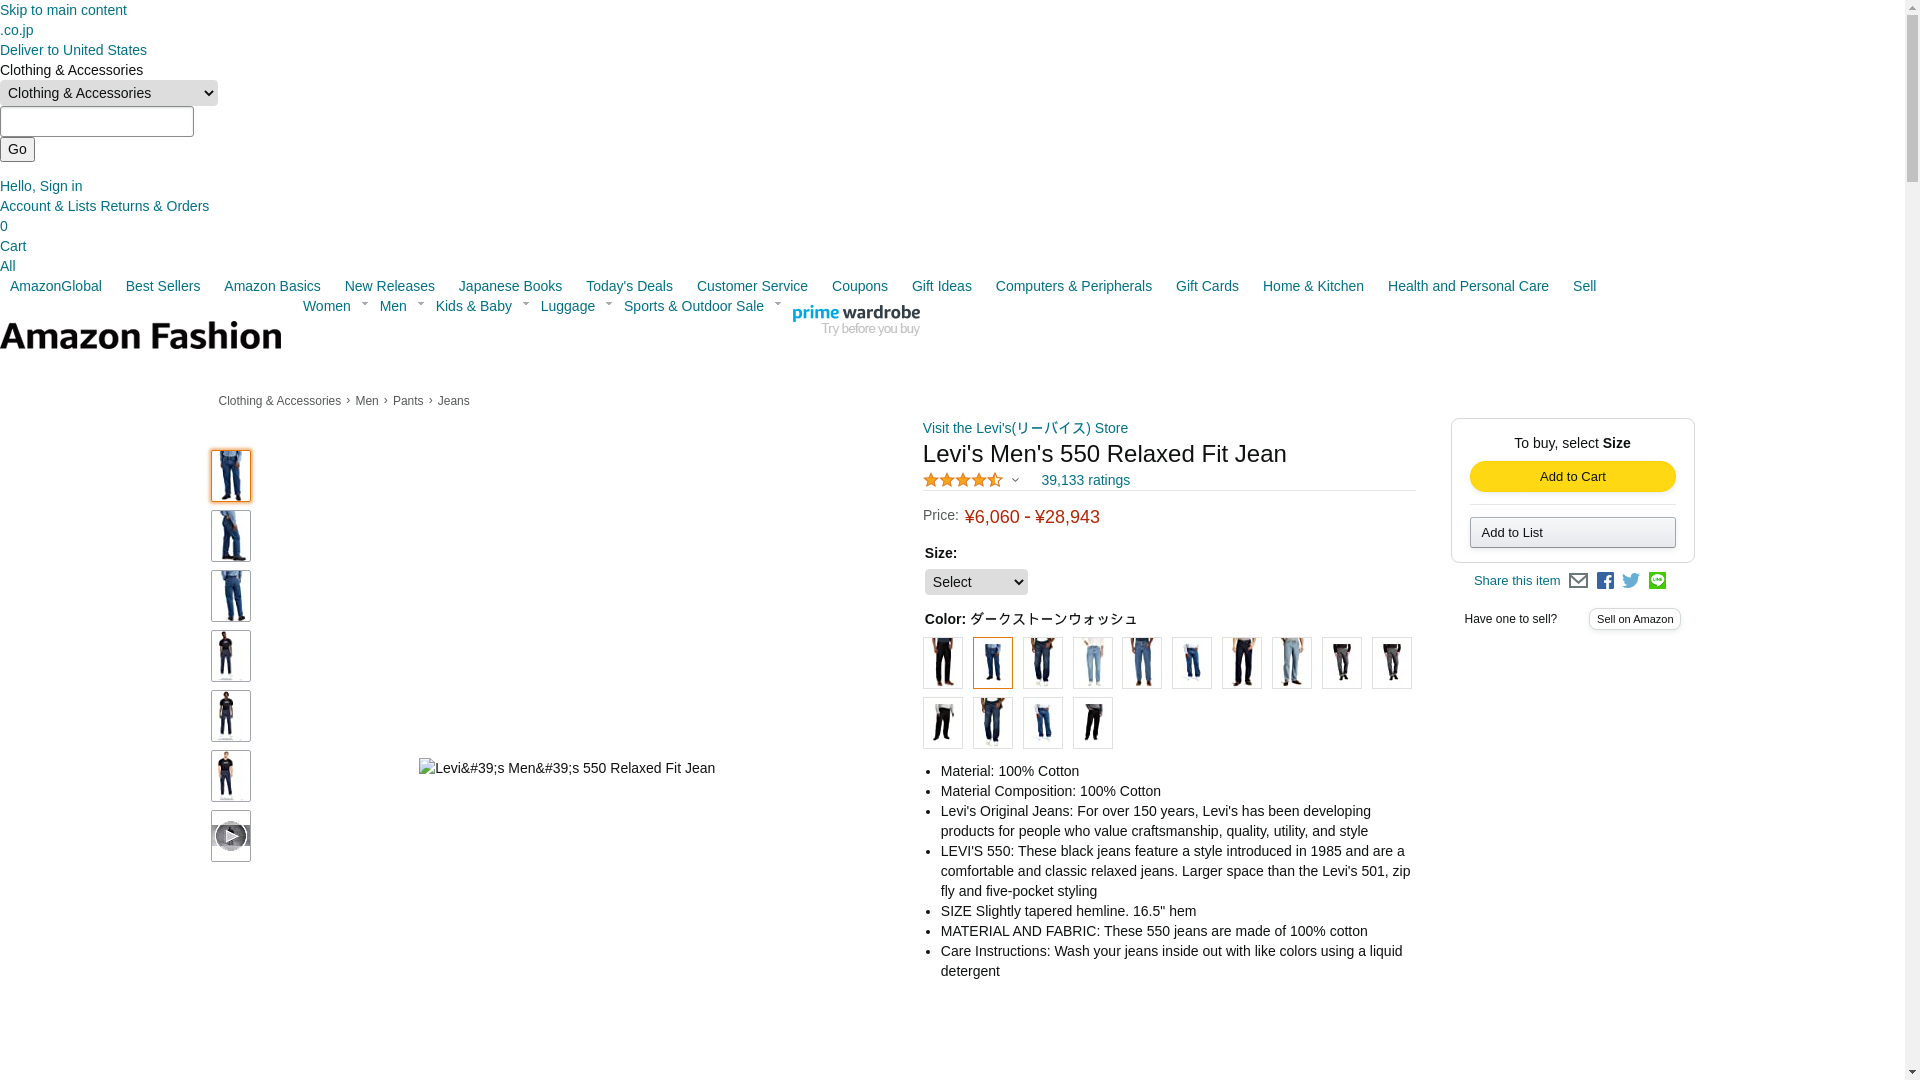Open the Today's Deals menu item
The image size is (1920, 1080).
[x=629, y=286]
